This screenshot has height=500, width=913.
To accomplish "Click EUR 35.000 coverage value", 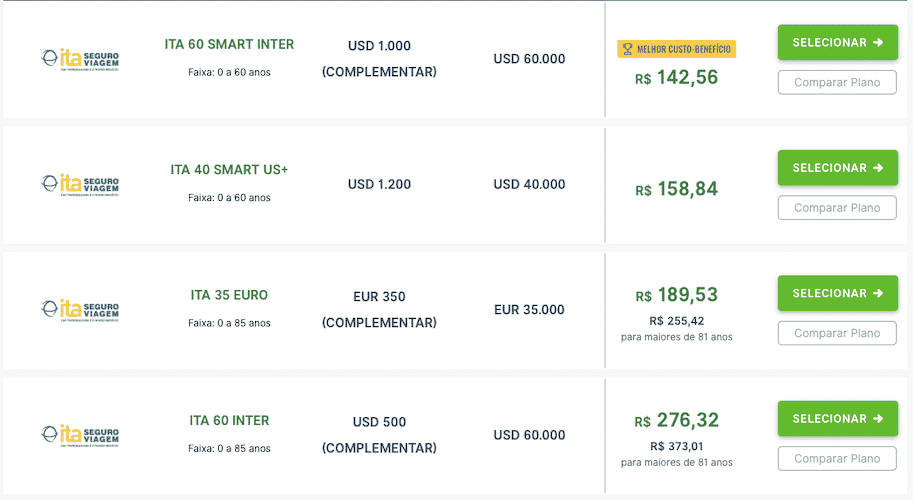I will coord(529,310).
